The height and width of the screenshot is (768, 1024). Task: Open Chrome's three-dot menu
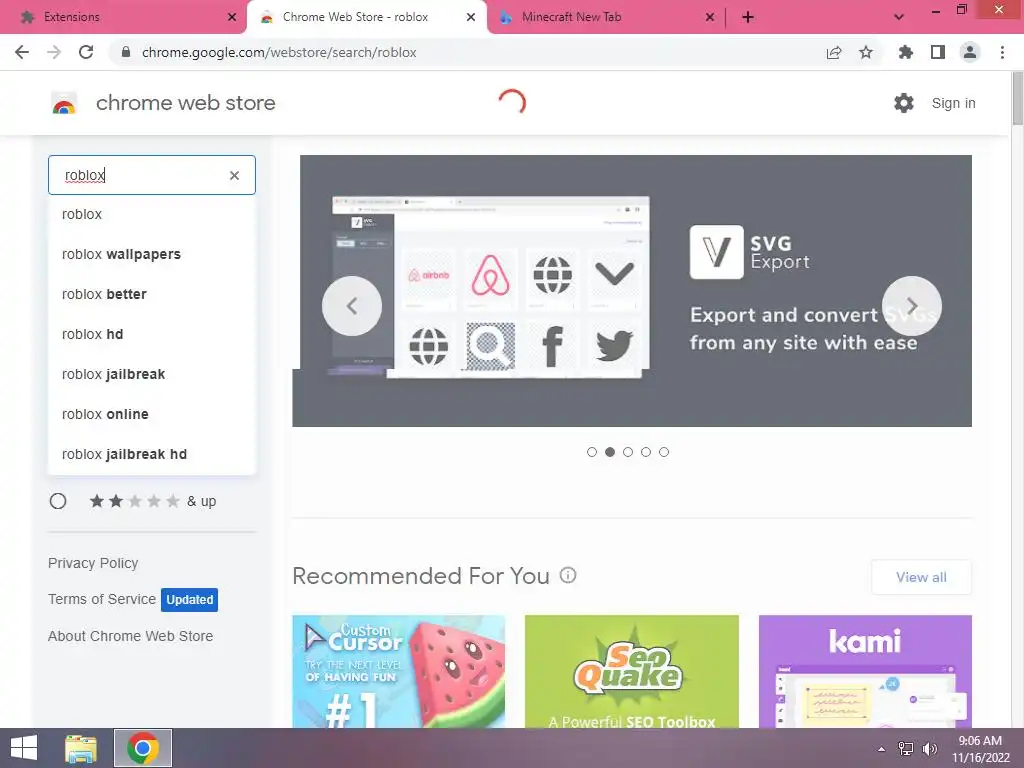click(1002, 52)
